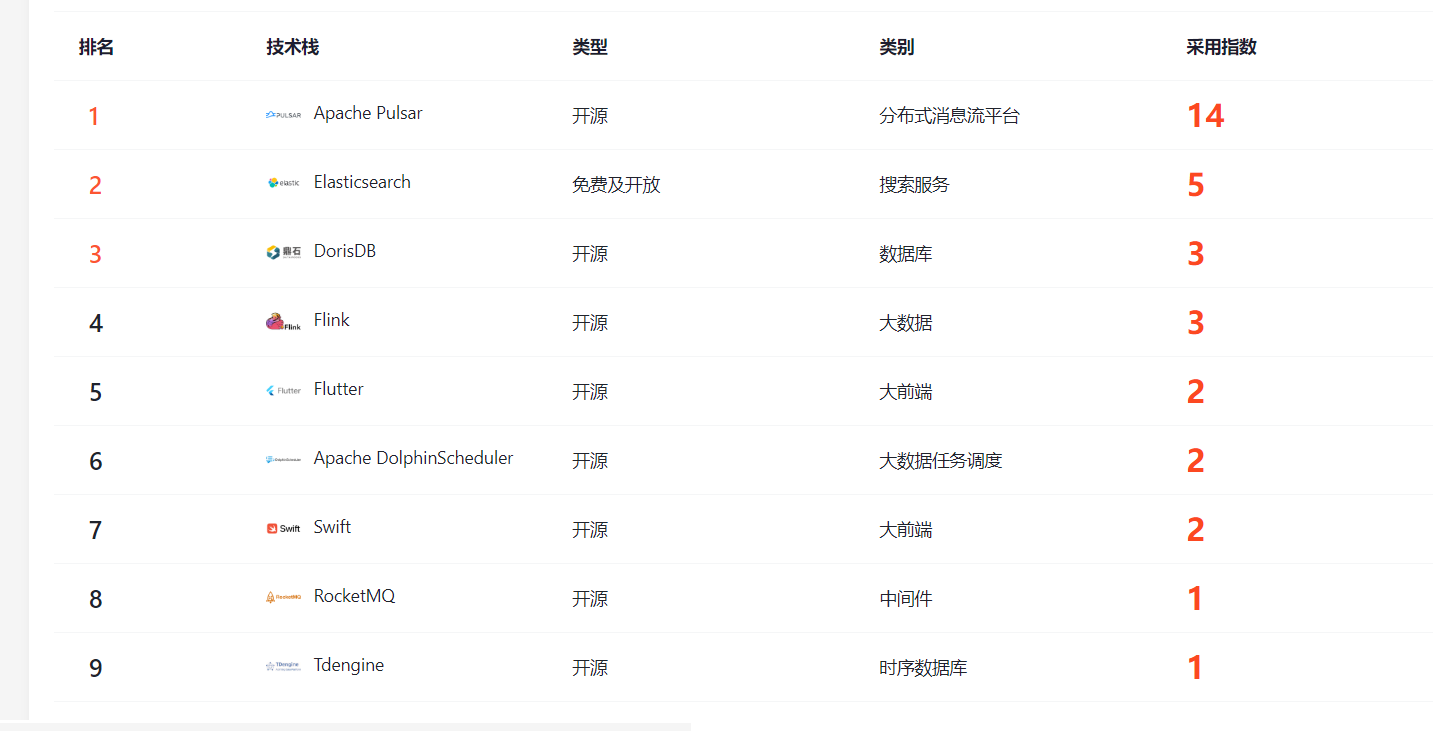
Task: Click rank number 6 in DolphinScheduler row
Action: pos(95,462)
